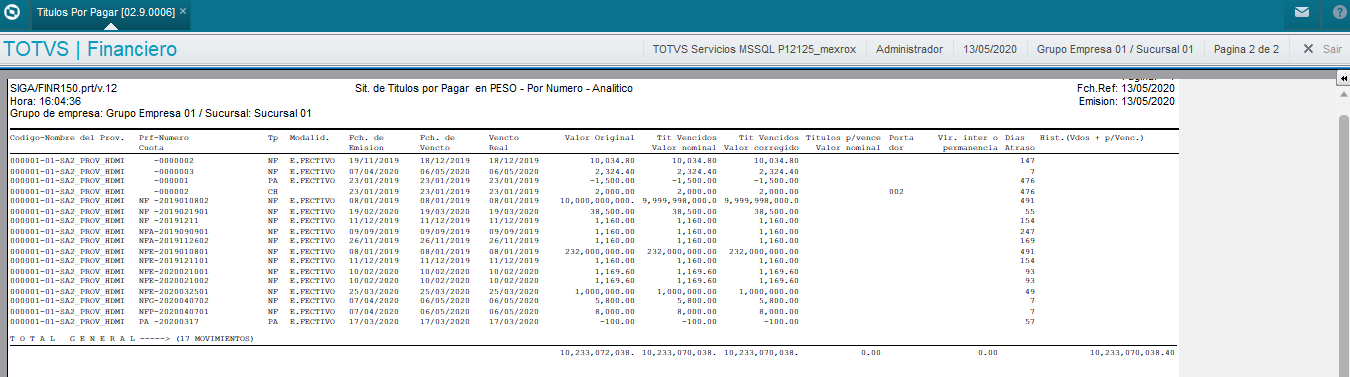Screen dimensions: 1350x377
Task: Click days overdue value 247
Action: click(1026, 232)
